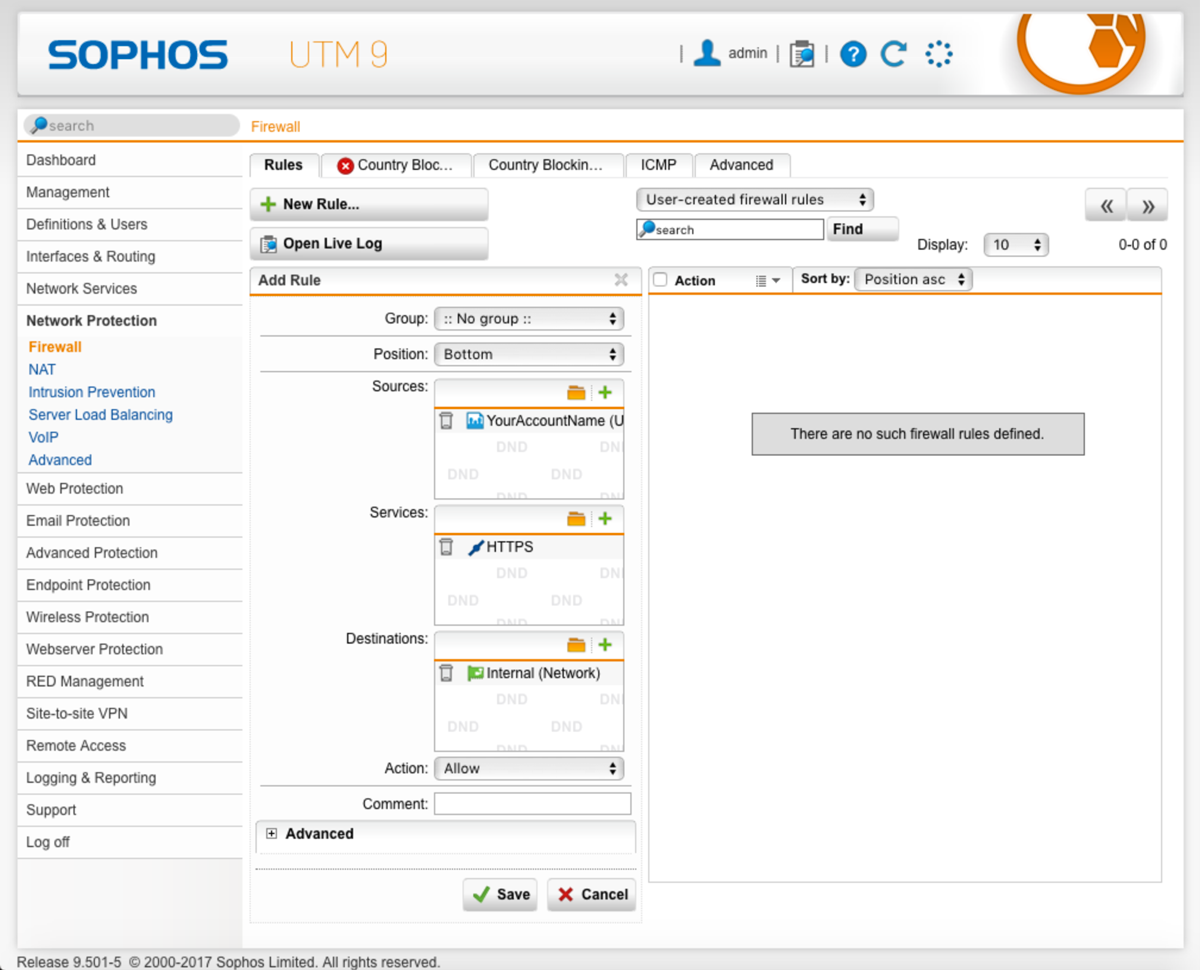
Task: Open the clipboard object list icon
Action: click(x=802, y=54)
